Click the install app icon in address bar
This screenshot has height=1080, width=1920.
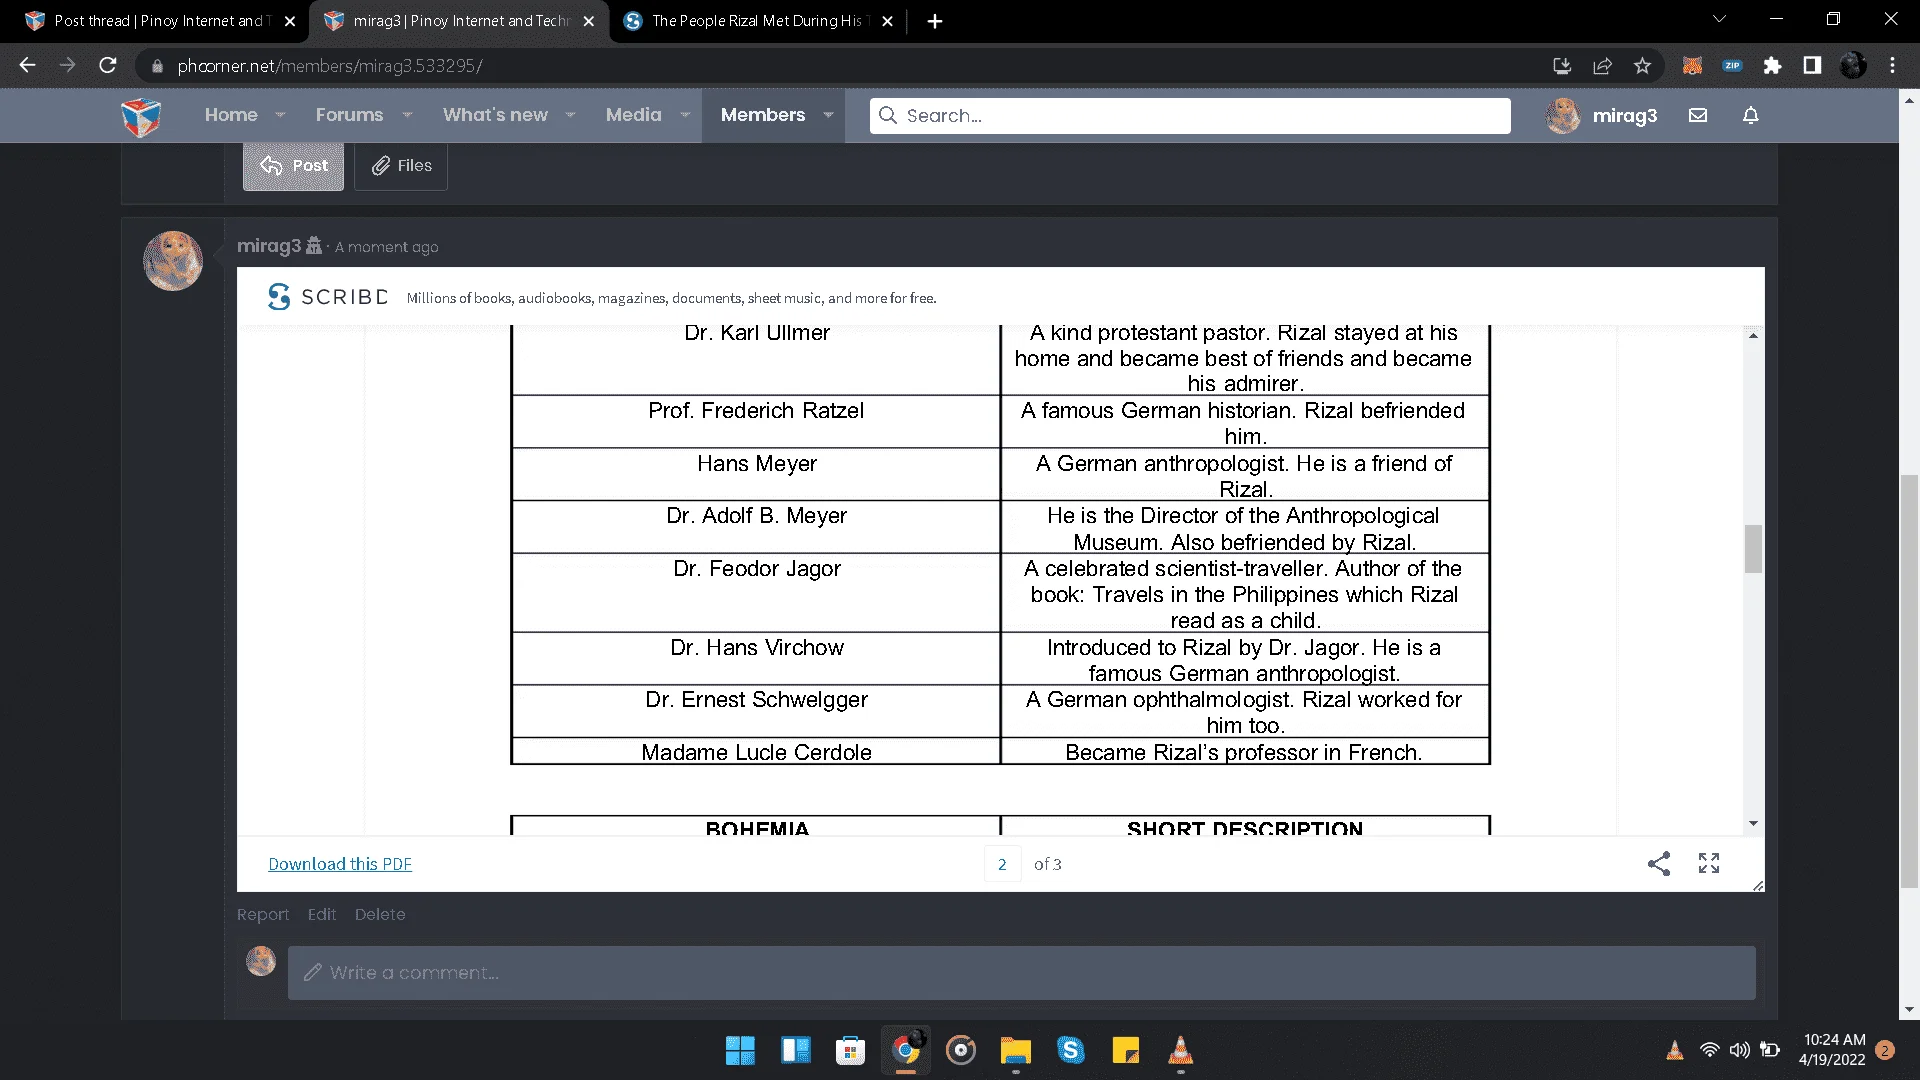click(1562, 66)
